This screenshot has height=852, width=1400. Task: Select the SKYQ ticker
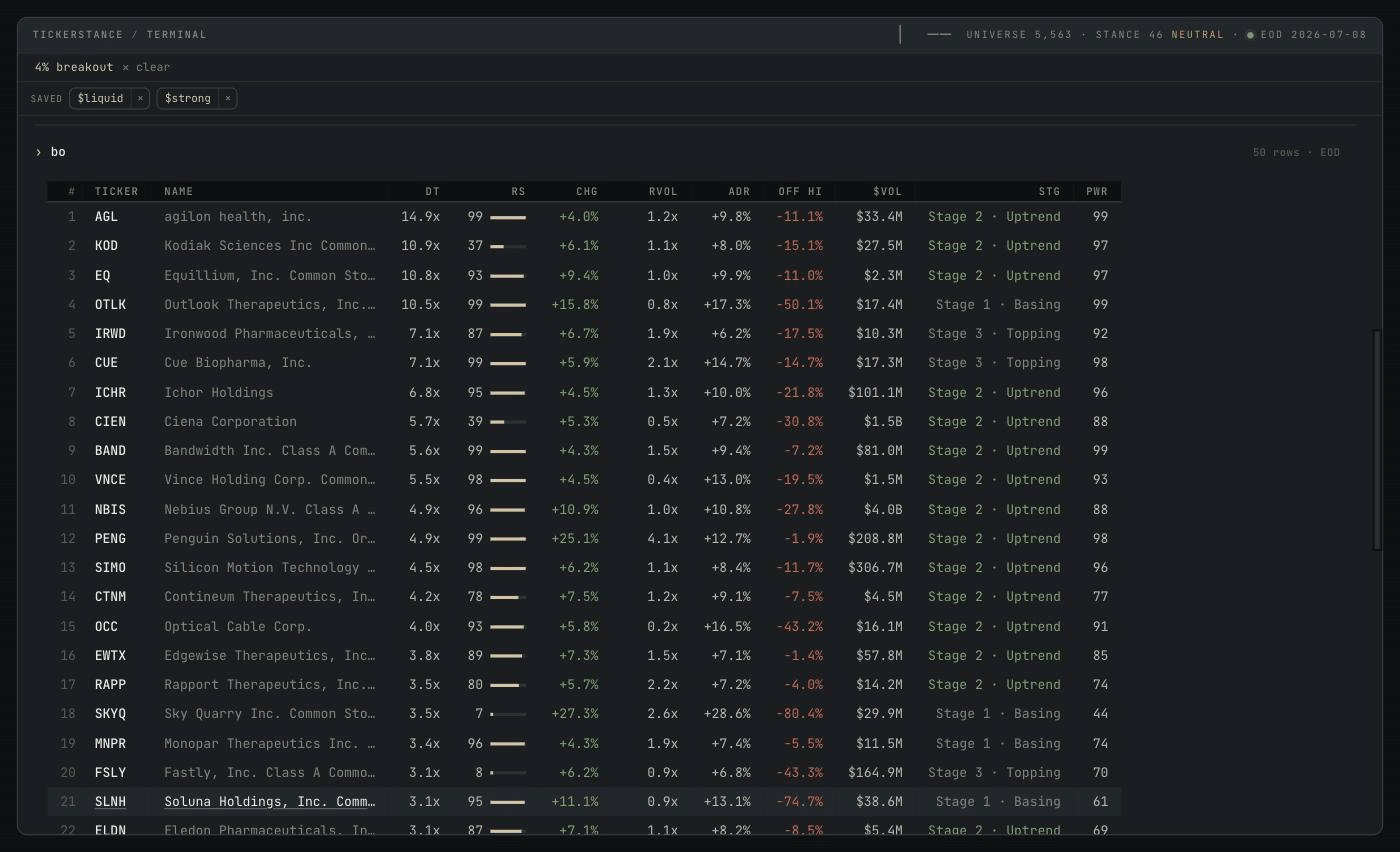tap(110, 714)
